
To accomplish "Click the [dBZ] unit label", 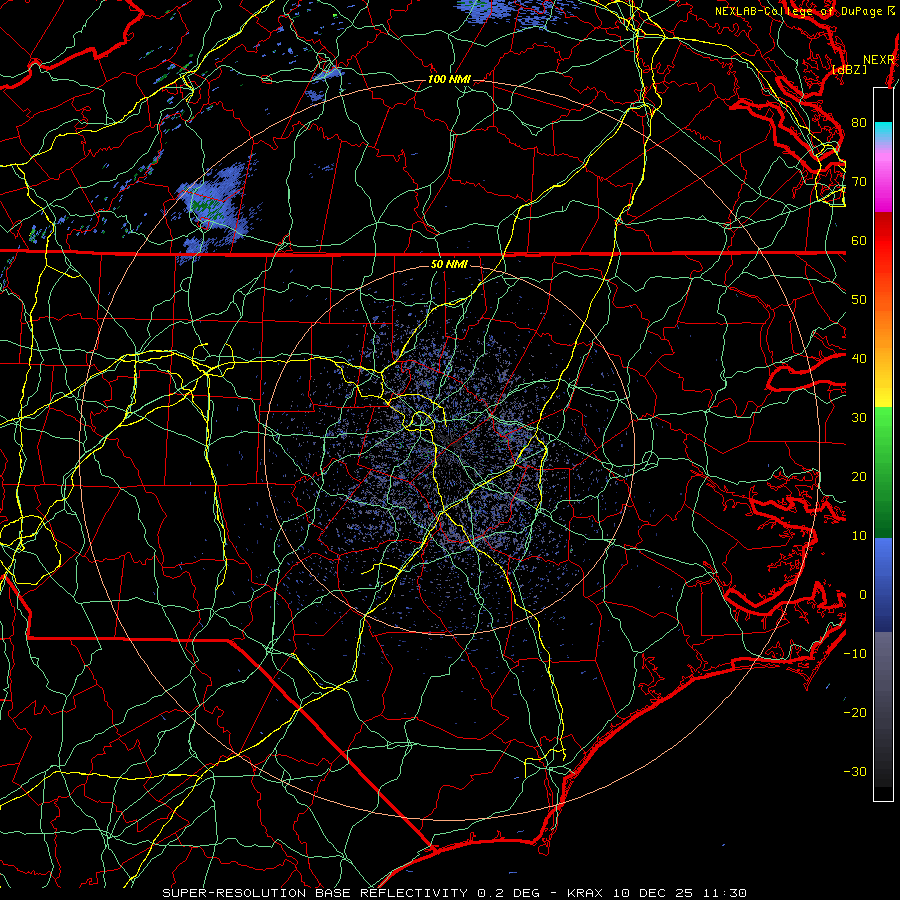I will point(849,69).
